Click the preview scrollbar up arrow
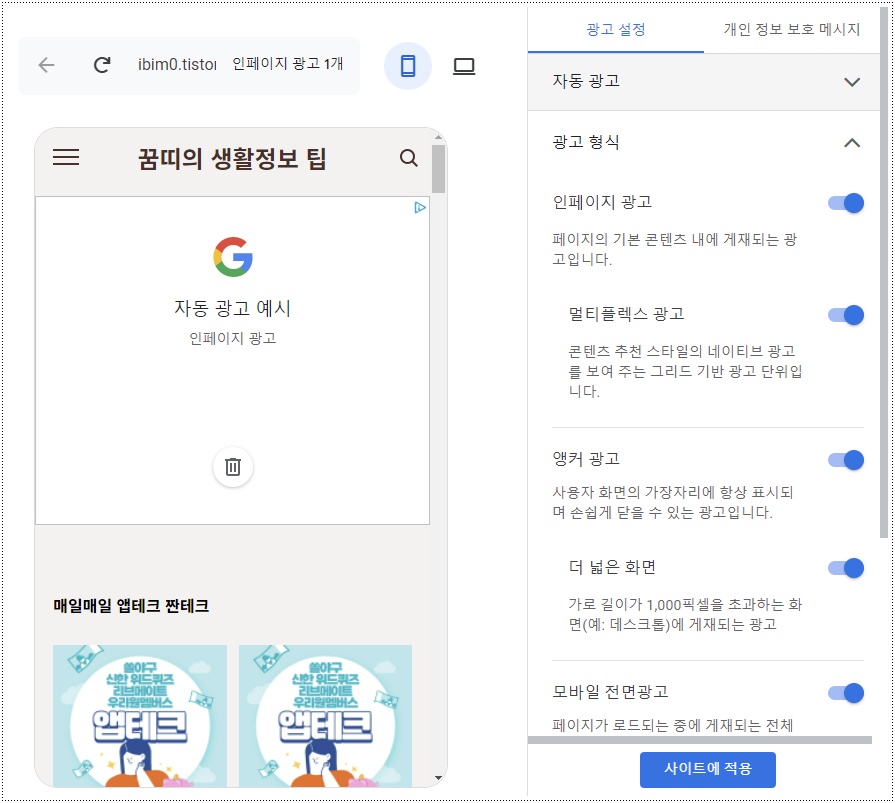The height and width of the screenshot is (803, 895). click(x=438, y=137)
